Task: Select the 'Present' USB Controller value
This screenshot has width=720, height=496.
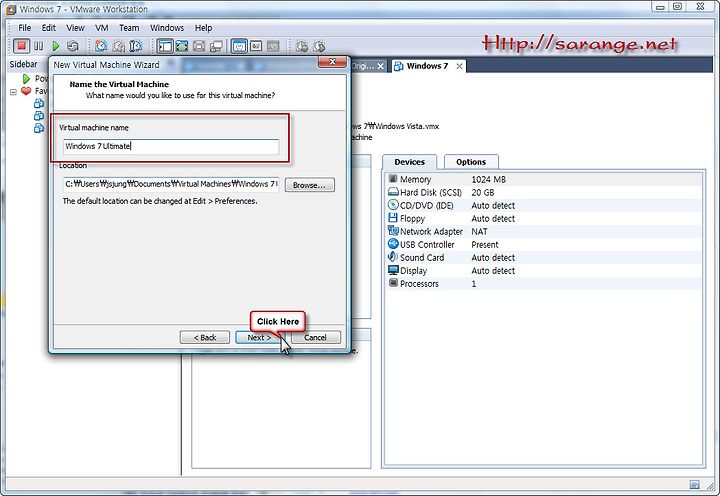Action: pyautogui.click(x=484, y=245)
